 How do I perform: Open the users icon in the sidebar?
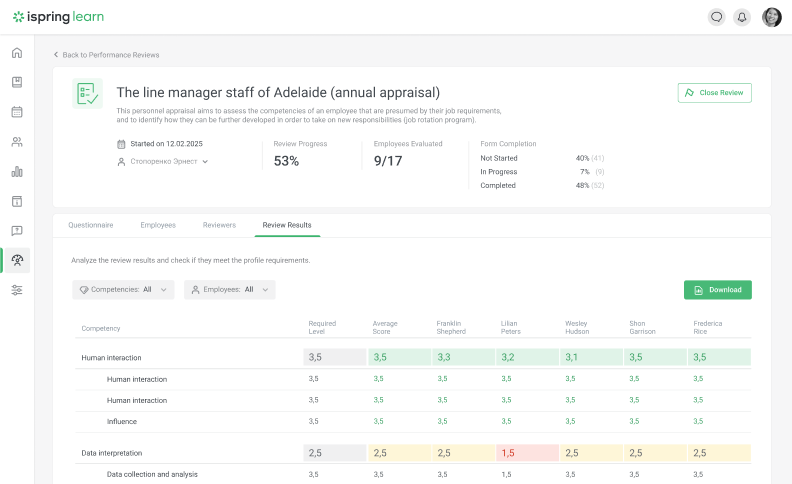point(17,142)
